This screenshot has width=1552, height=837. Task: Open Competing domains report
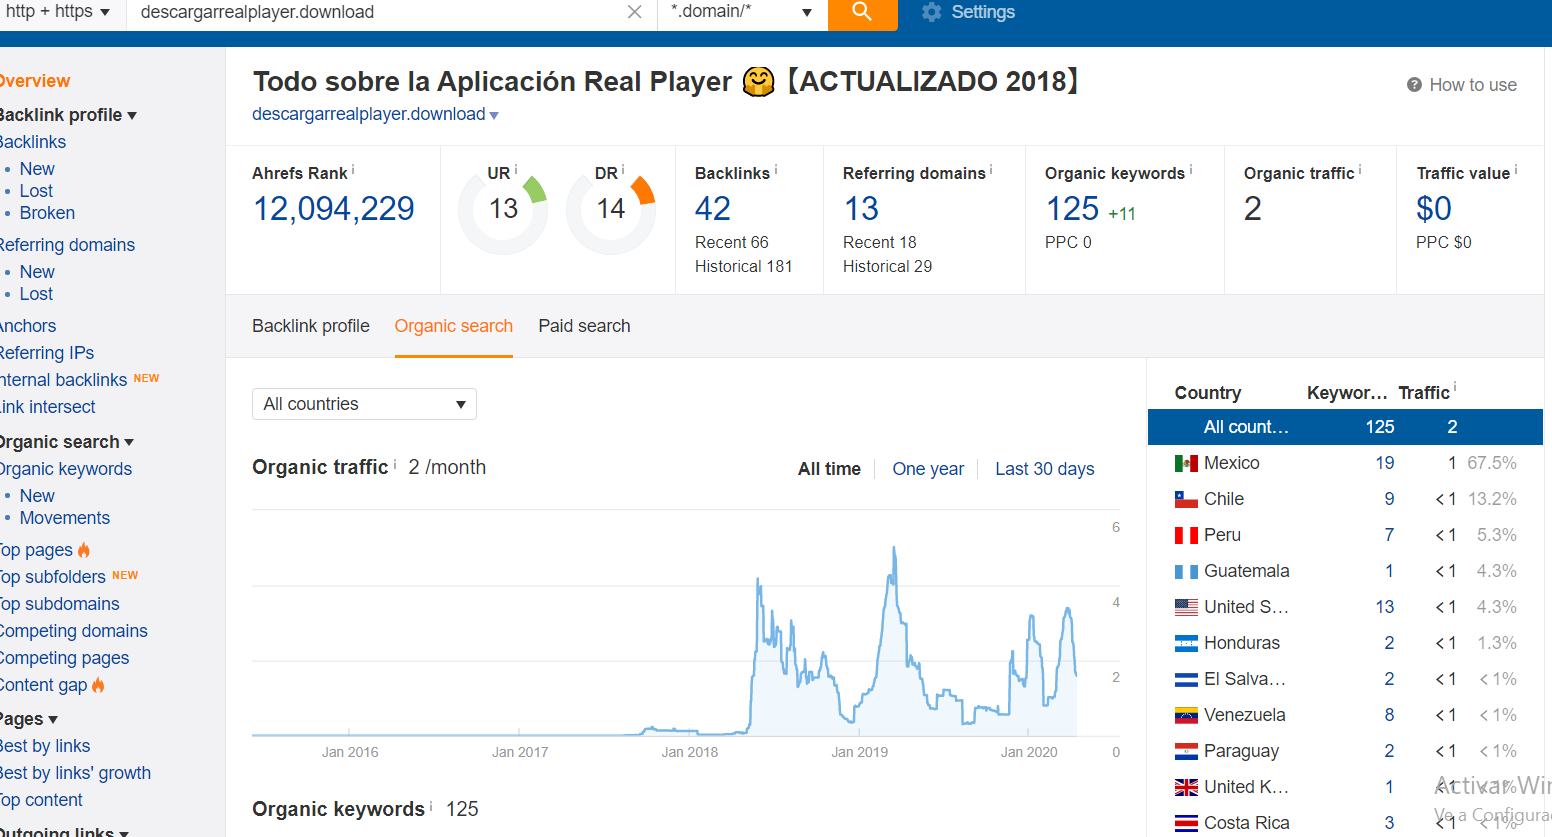click(x=73, y=631)
